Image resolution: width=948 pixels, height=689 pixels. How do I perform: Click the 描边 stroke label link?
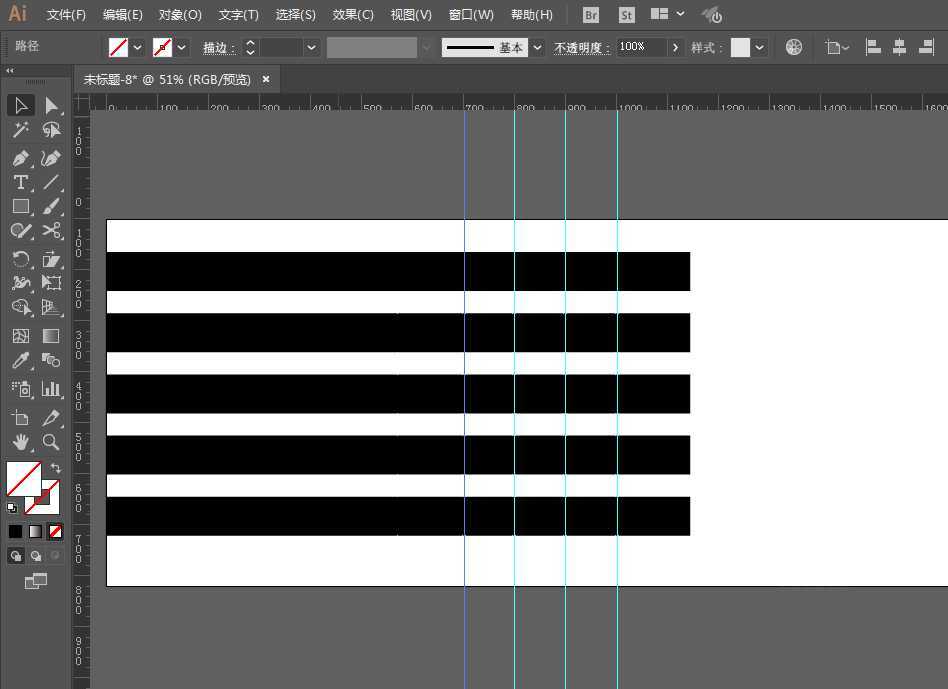219,48
